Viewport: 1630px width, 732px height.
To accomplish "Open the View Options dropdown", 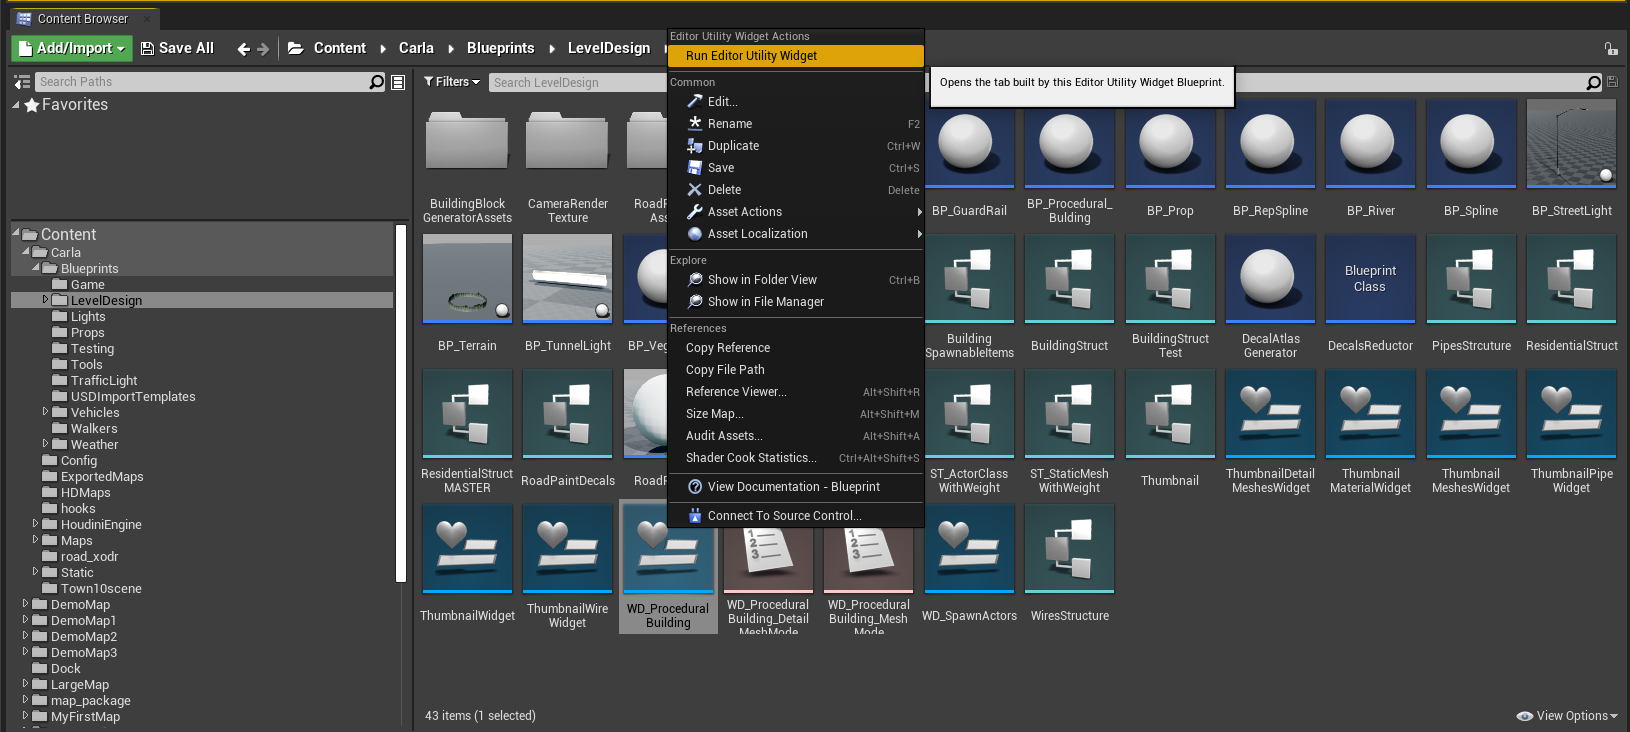I will [1567, 716].
